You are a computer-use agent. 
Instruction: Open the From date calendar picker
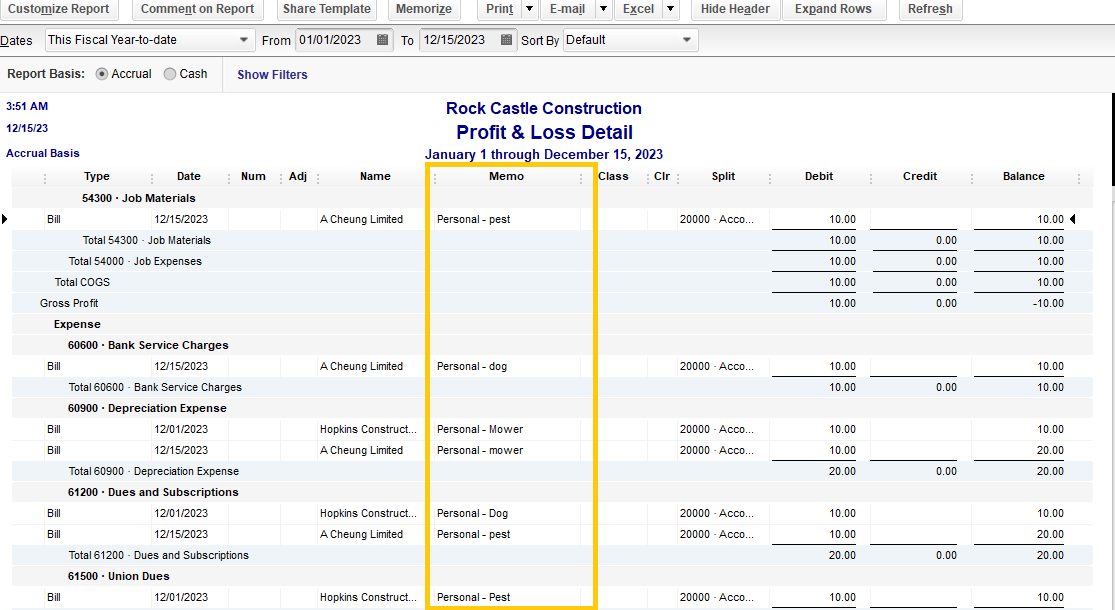click(383, 40)
